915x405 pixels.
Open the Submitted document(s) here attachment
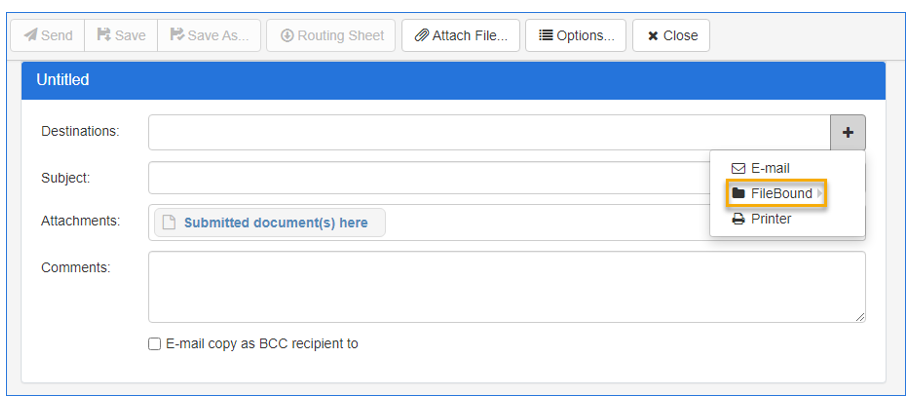(x=275, y=223)
